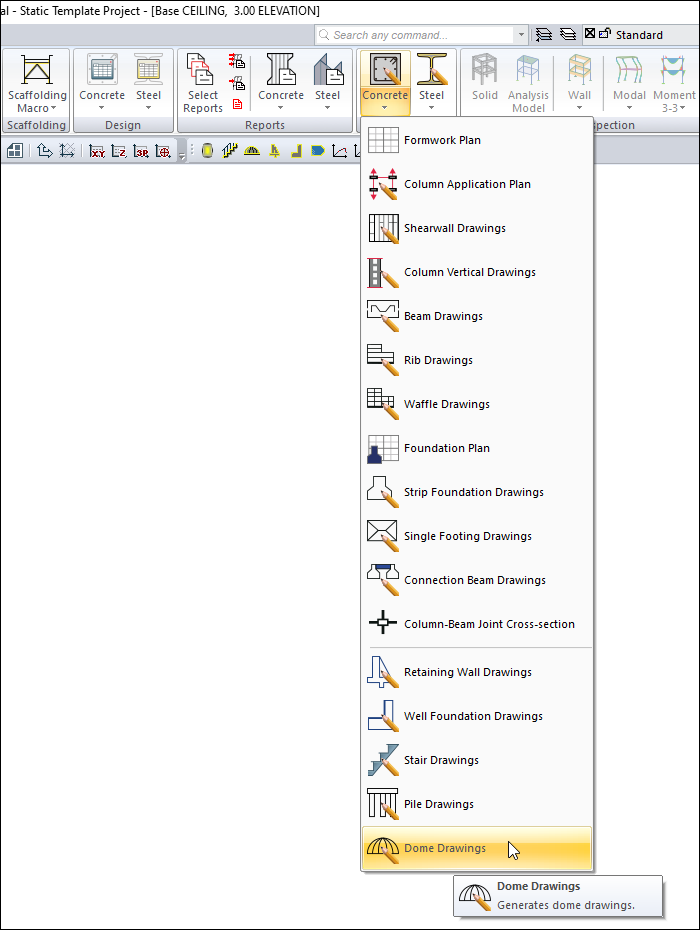Click the middle small red report icon
Screen dimensions: 700x930
point(237,82)
